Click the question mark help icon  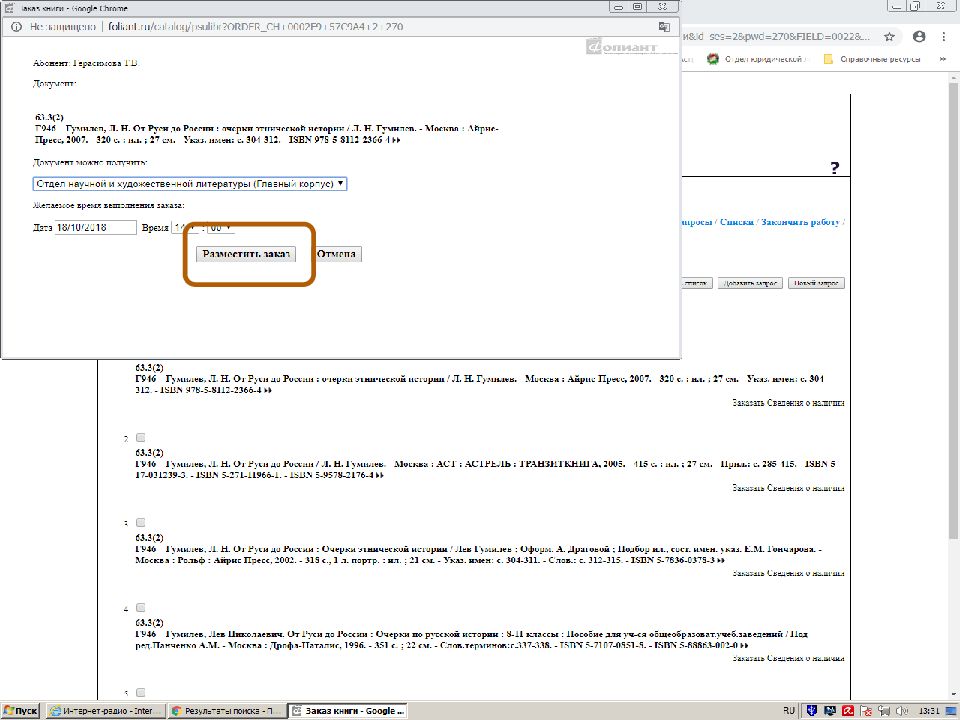tap(834, 169)
